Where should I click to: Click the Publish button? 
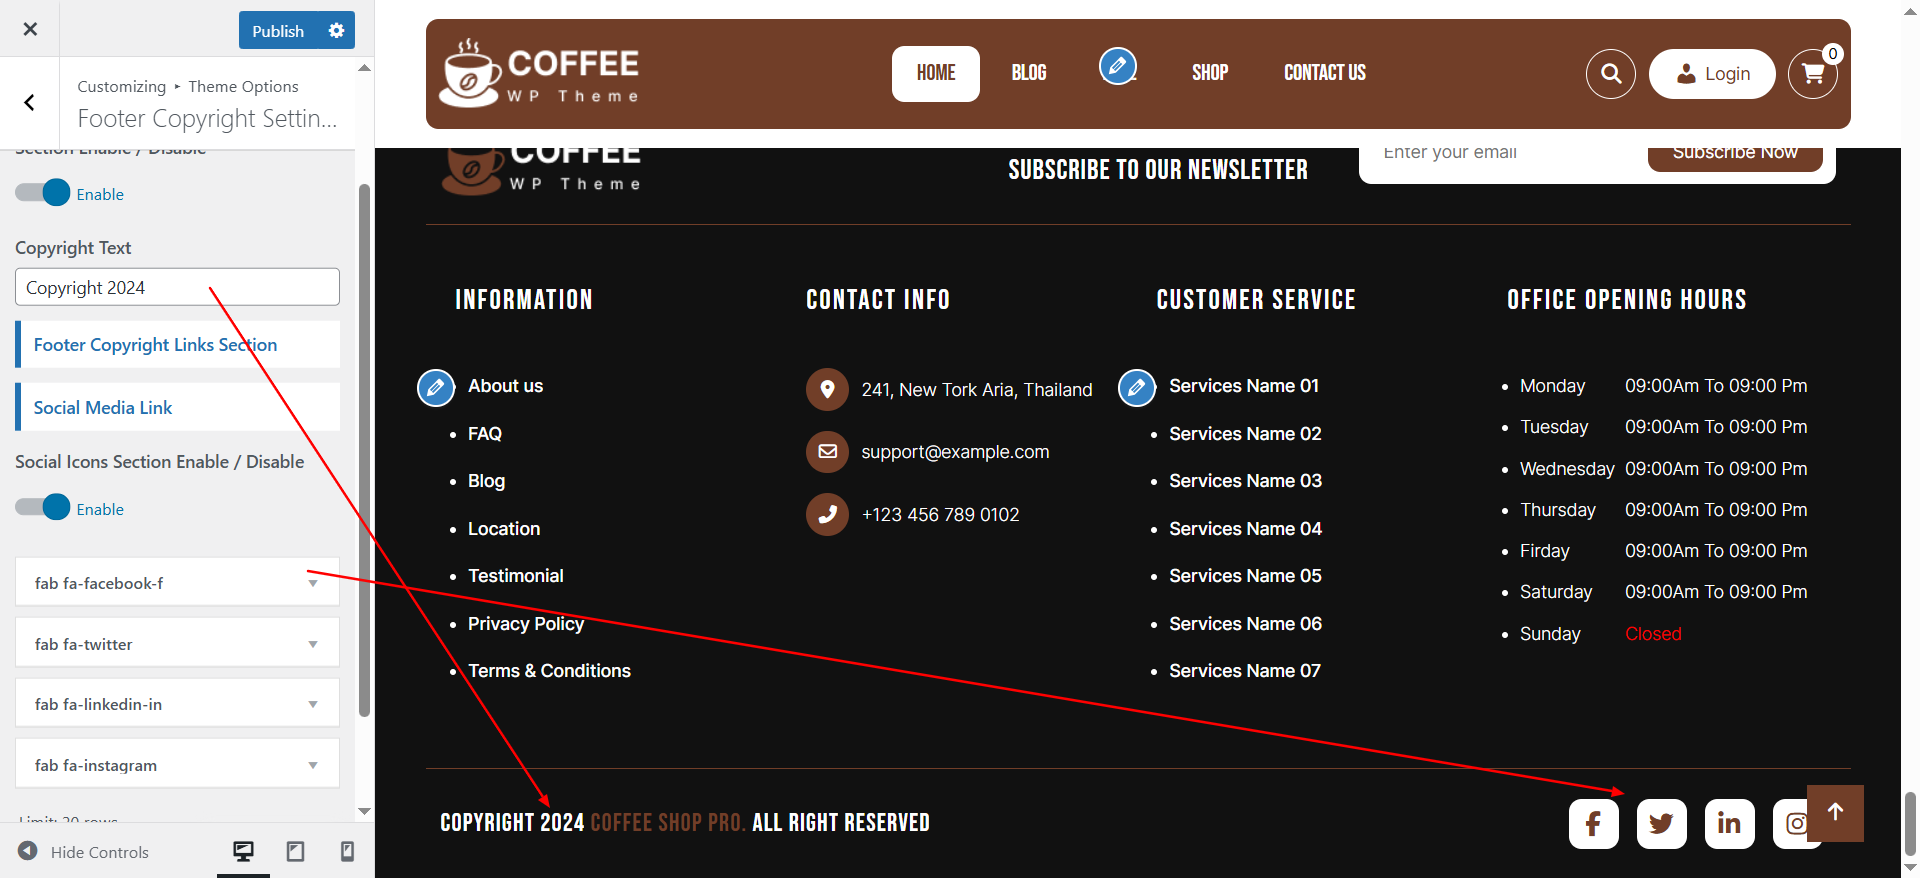(x=278, y=31)
